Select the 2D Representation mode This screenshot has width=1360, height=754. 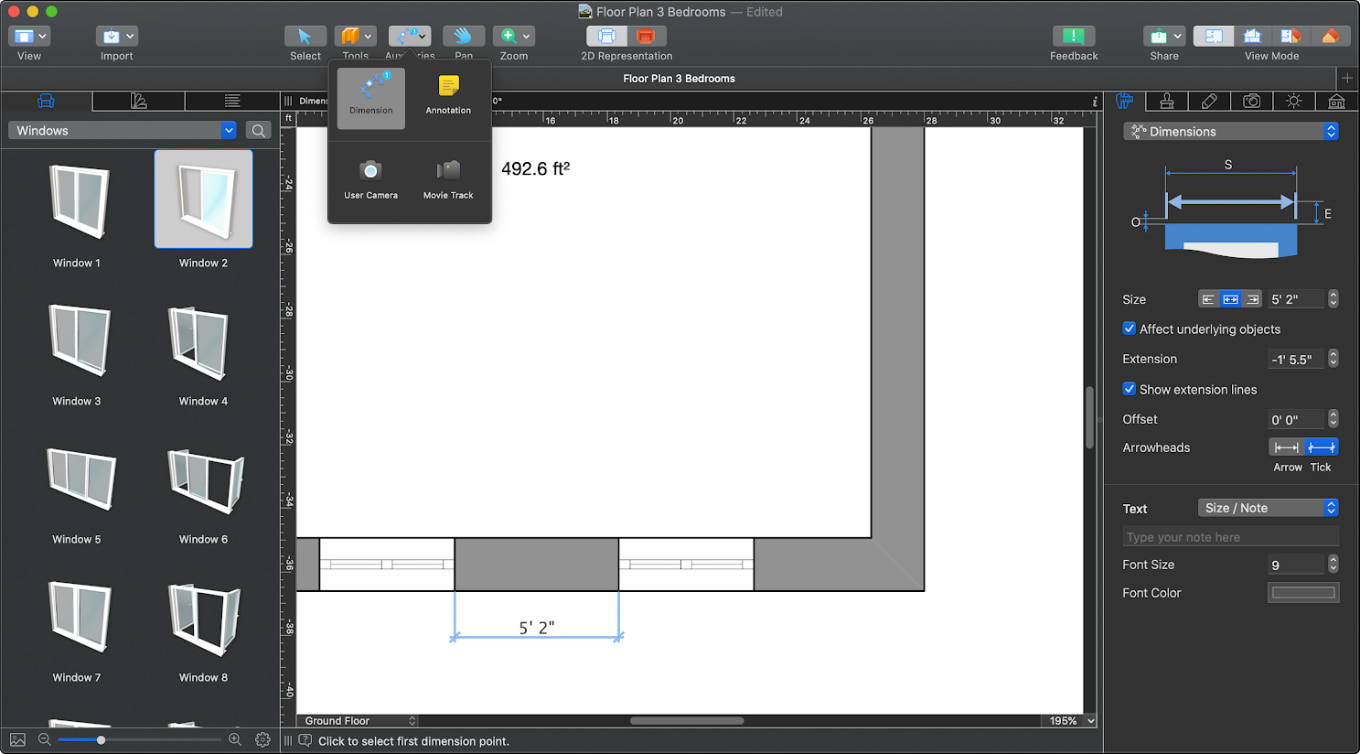(x=606, y=35)
